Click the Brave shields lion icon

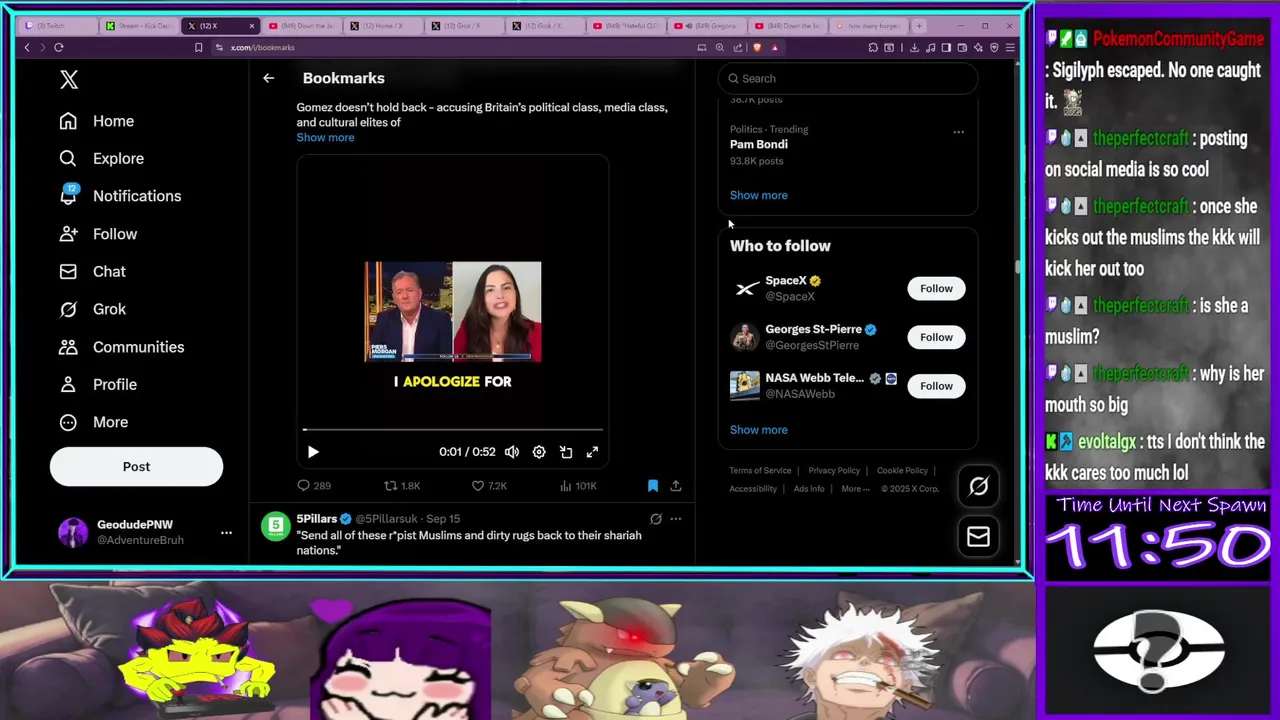click(757, 47)
